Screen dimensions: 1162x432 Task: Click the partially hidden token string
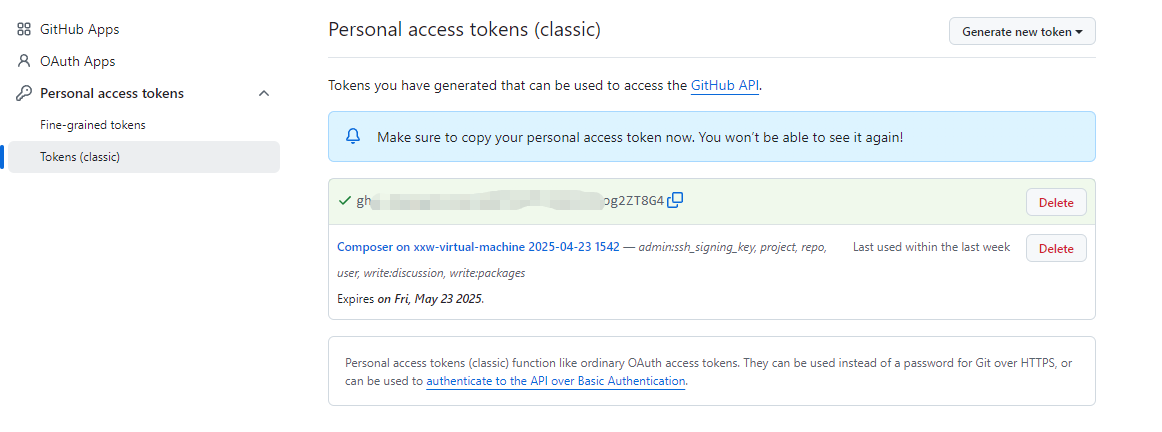pyautogui.click(x=510, y=201)
